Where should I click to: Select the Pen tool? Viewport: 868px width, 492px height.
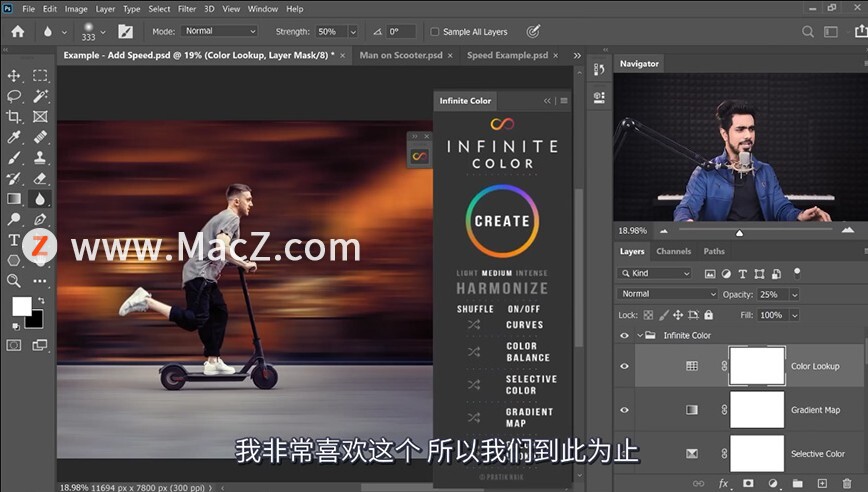tap(40, 219)
